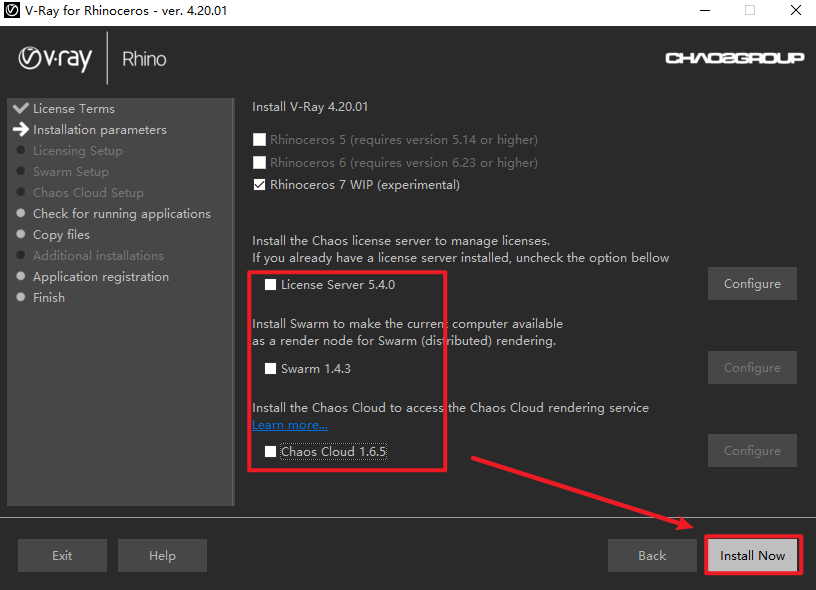Enable License Server 5.4.0 installation

coord(269,284)
